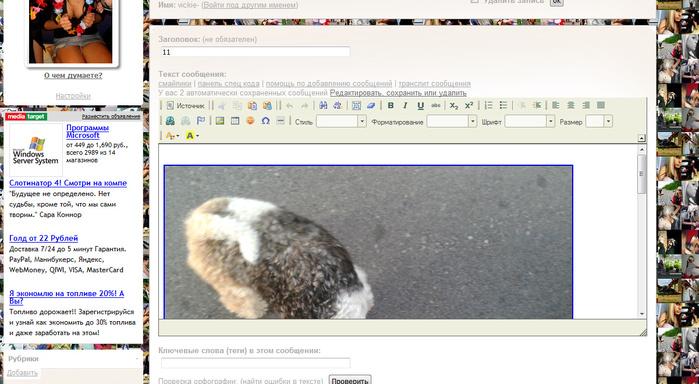Screen dimensions: 699x384
Task: Open the смайлики link
Action: click(175, 84)
